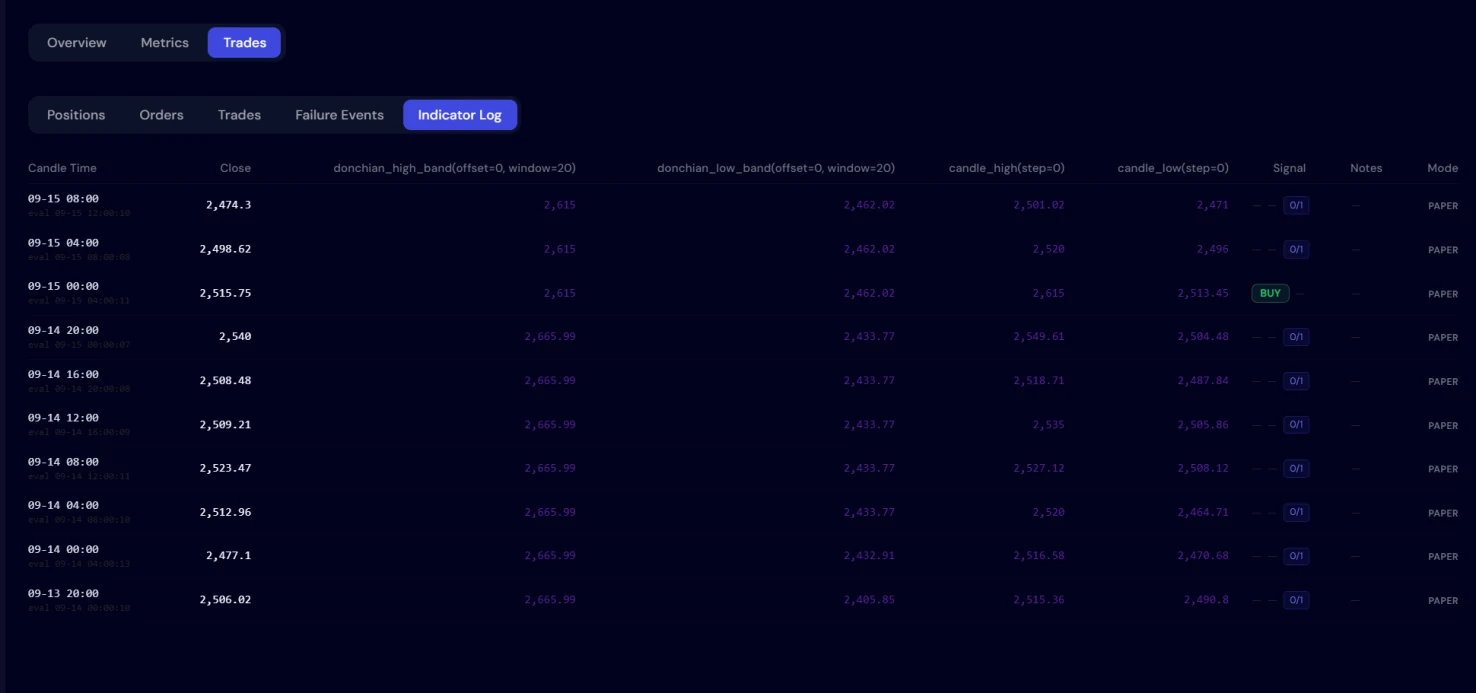Screen dimensions: 1476x693
Task: Switch to Failure Events sub-tab
Action: tap(340, 115)
